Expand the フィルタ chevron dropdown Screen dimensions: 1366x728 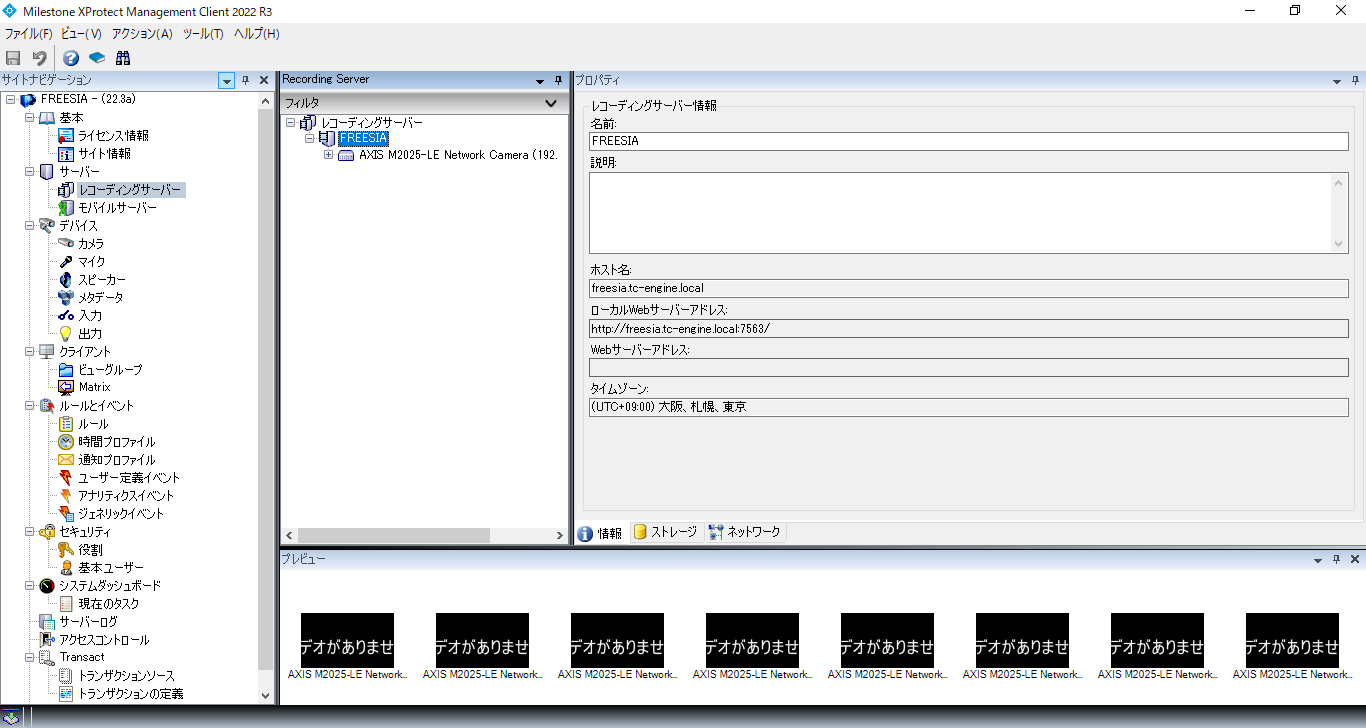[x=550, y=103]
